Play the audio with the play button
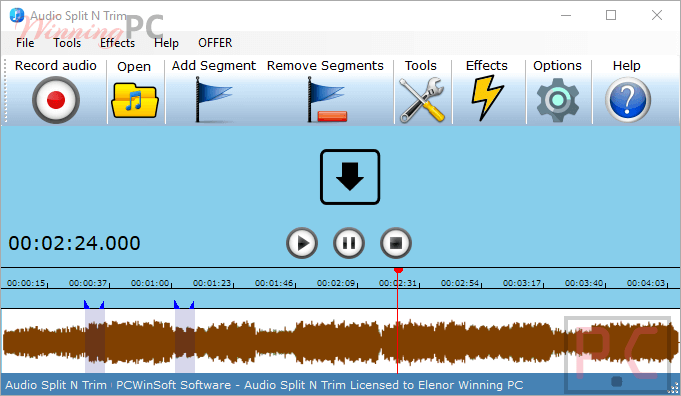The image size is (681, 396). (302, 243)
